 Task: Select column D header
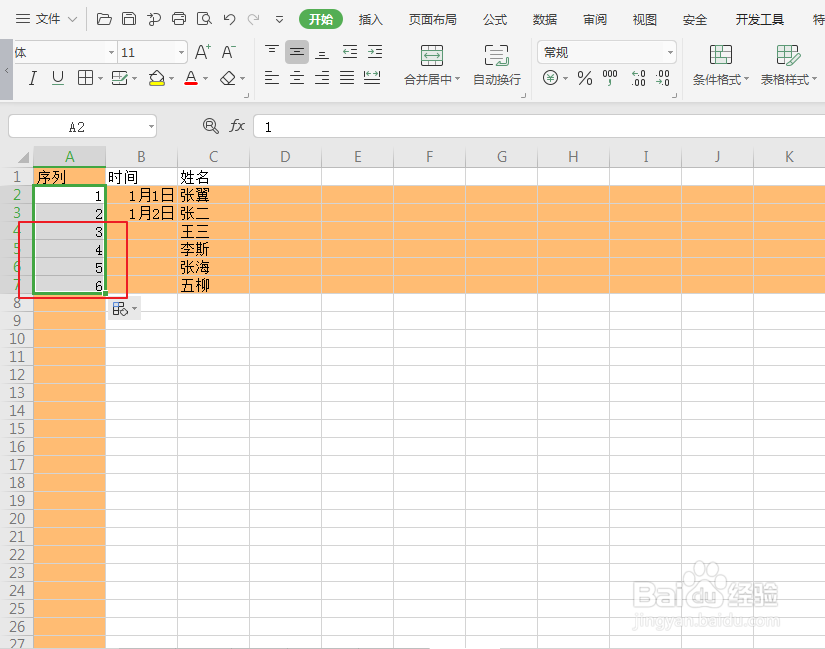[x=285, y=157]
